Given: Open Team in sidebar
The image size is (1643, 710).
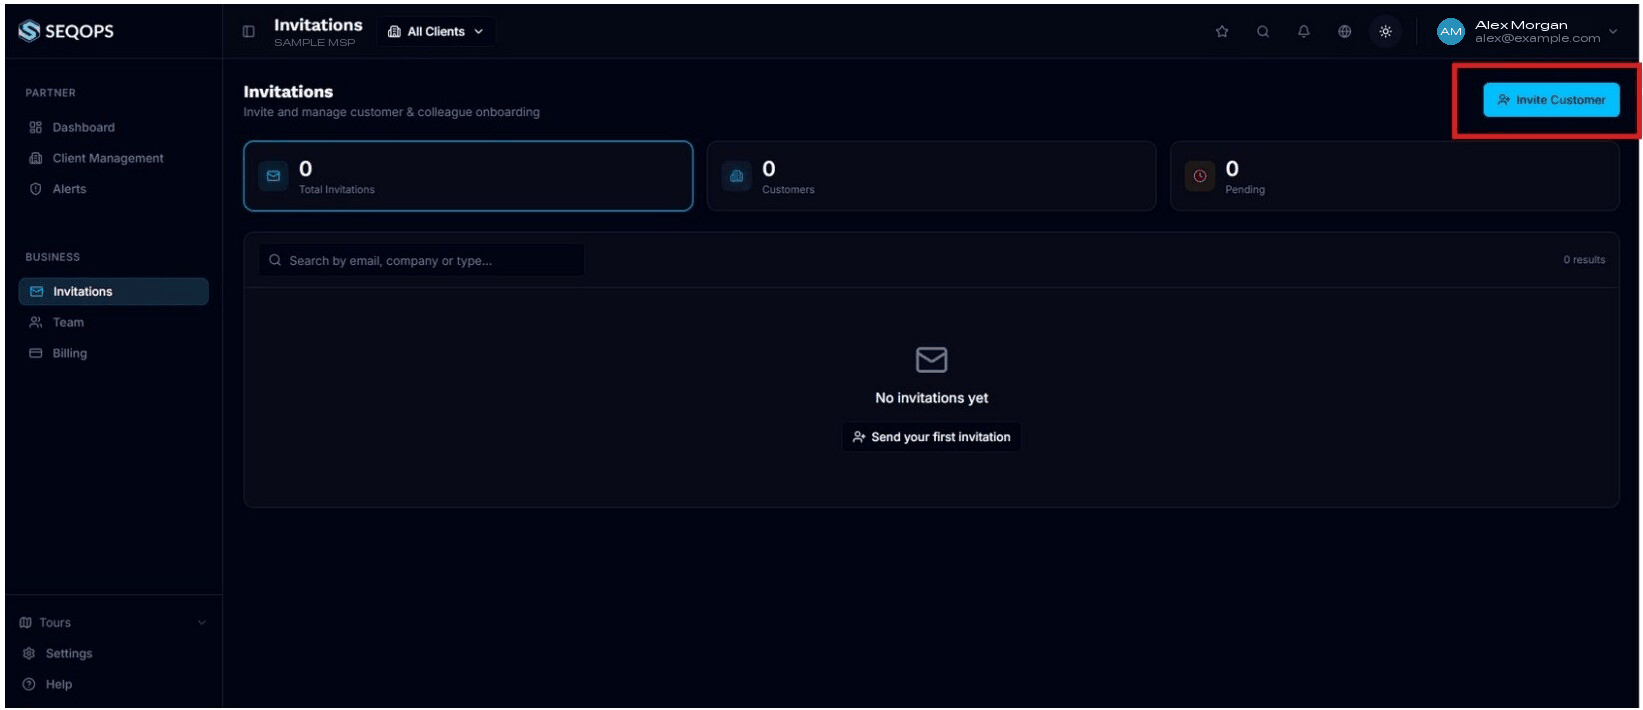Looking at the screenshot, I should point(114,322).
